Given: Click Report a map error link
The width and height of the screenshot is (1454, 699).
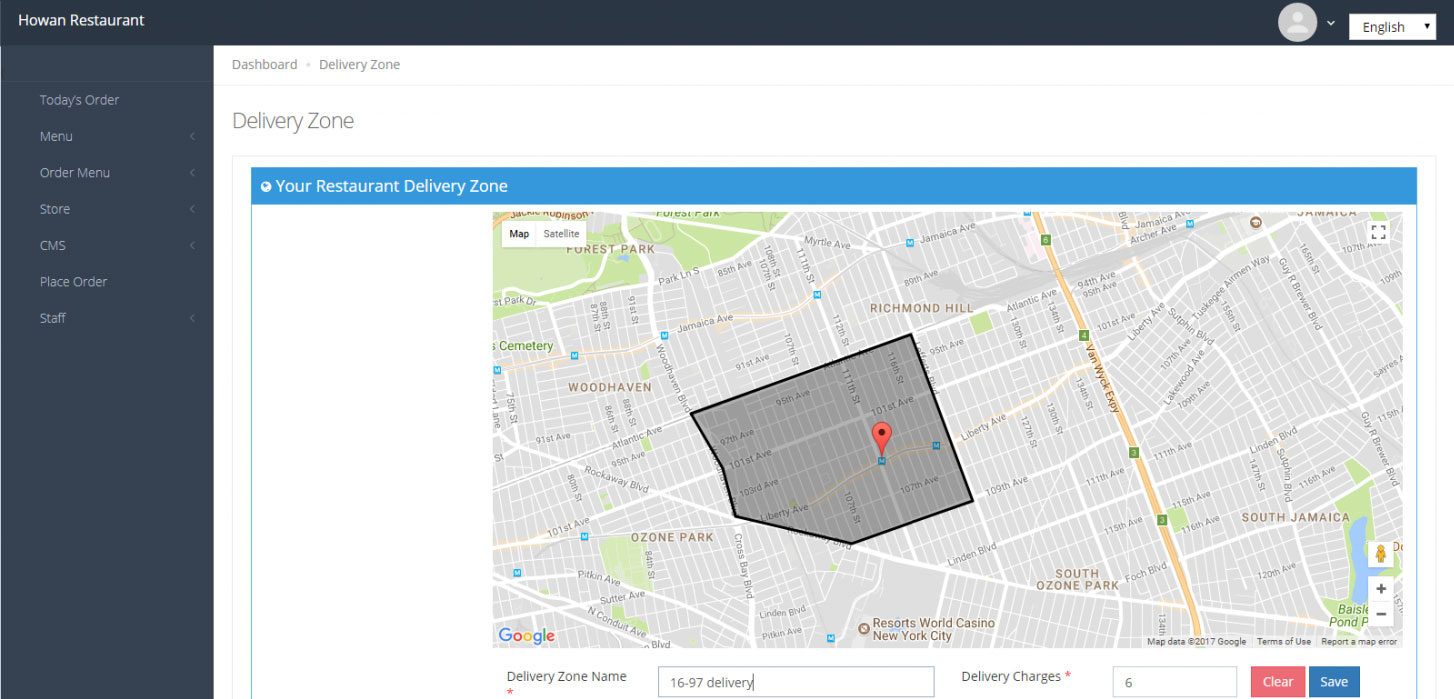Looking at the screenshot, I should coord(1359,642).
